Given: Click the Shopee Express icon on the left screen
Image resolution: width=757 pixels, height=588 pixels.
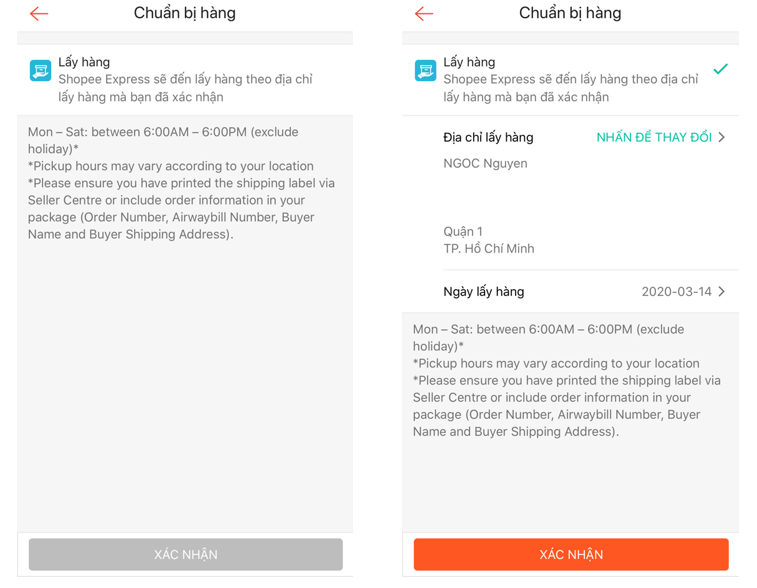Looking at the screenshot, I should click(x=40, y=70).
